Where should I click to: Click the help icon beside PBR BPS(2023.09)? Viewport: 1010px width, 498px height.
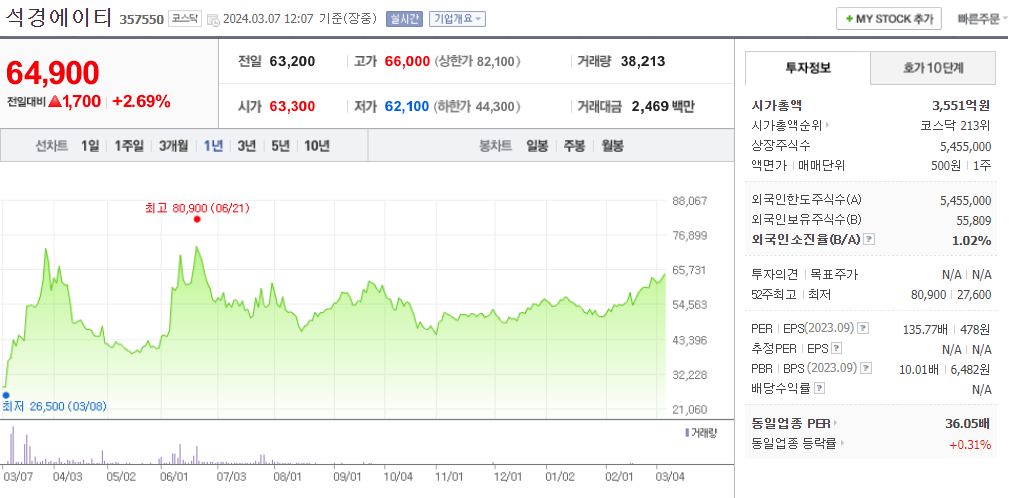pos(866,369)
